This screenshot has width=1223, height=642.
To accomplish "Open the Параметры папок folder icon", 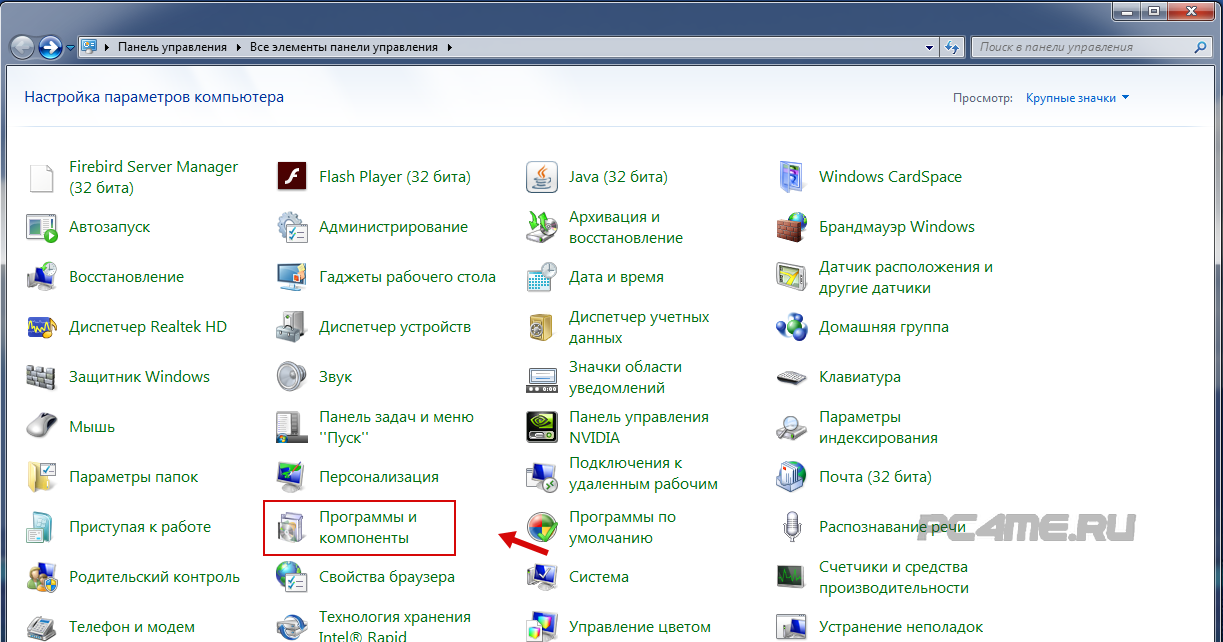I will [x=41, y=477].
